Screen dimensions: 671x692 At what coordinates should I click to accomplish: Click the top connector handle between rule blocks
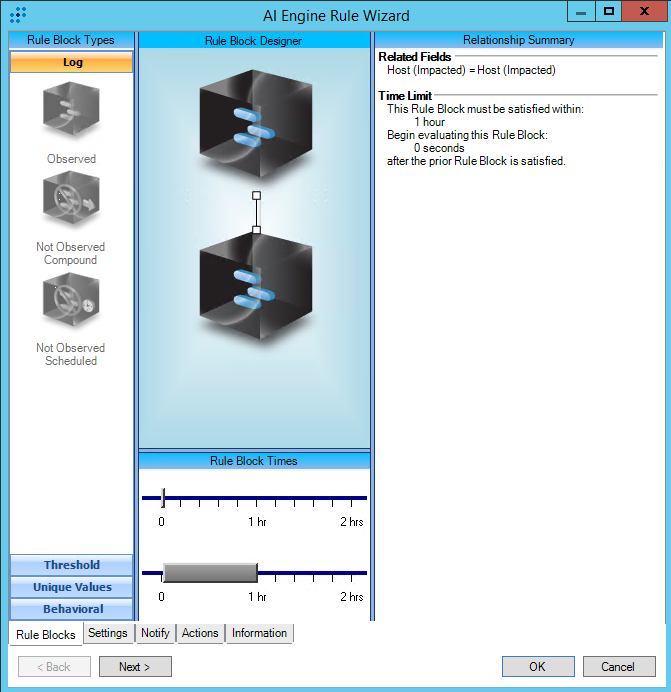pyautogui.click(x=256, y=195)
